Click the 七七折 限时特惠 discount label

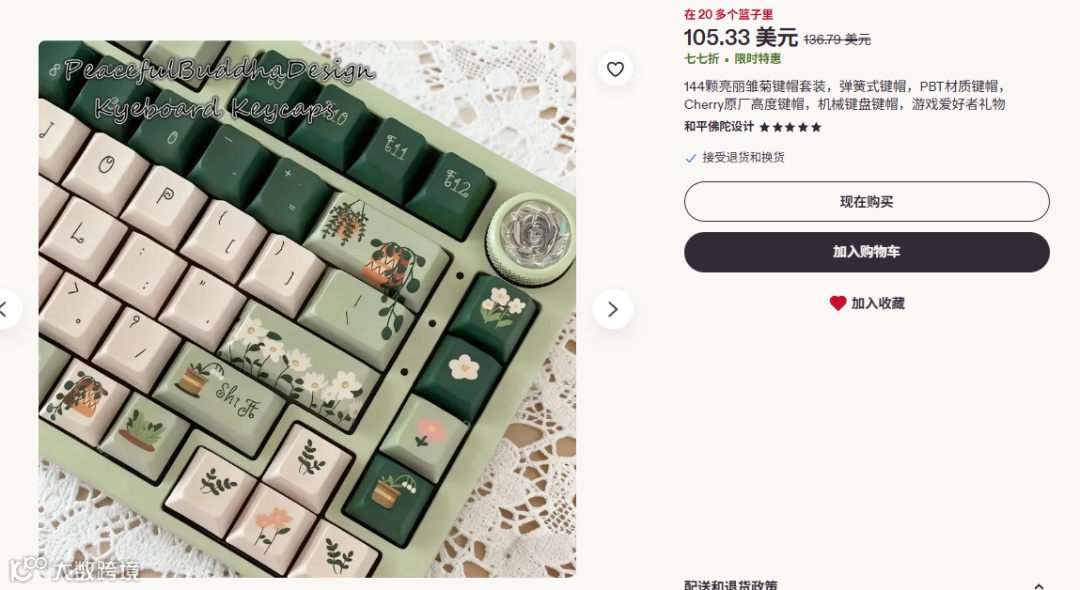[x=732, y=59]
